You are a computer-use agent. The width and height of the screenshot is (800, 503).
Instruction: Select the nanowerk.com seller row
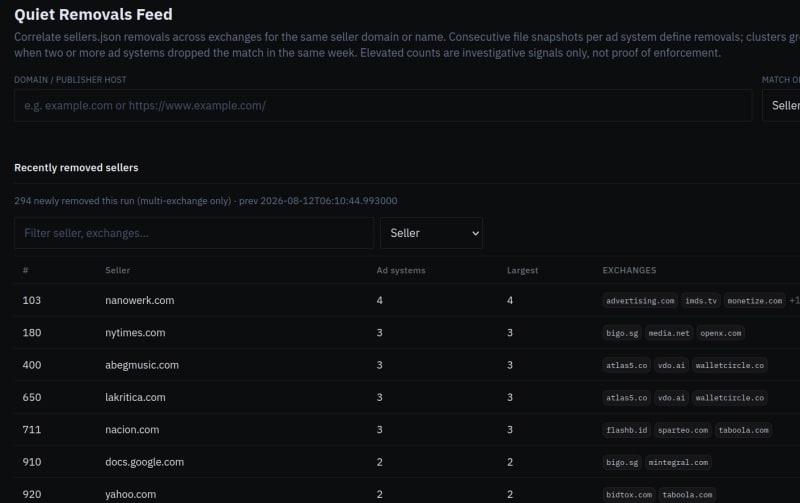407,300
